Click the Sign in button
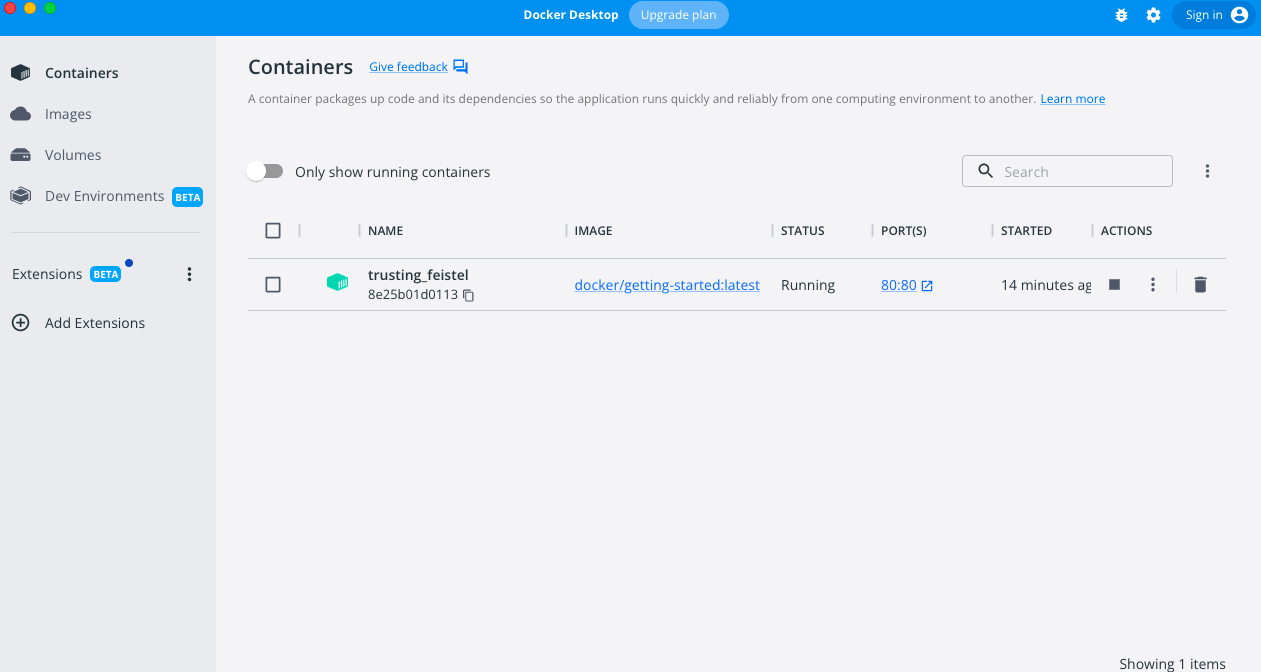 (1214, 15)
